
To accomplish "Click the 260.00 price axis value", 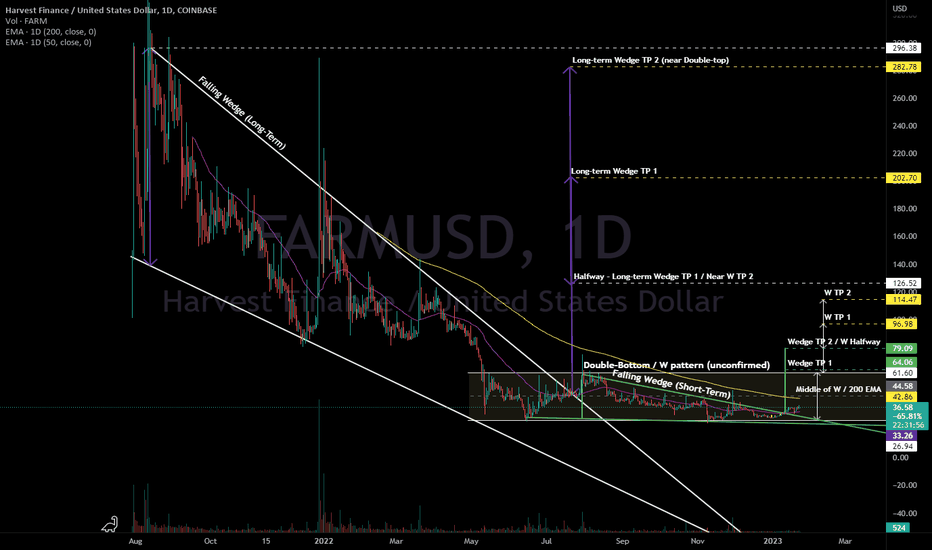I will coord(904,98).
